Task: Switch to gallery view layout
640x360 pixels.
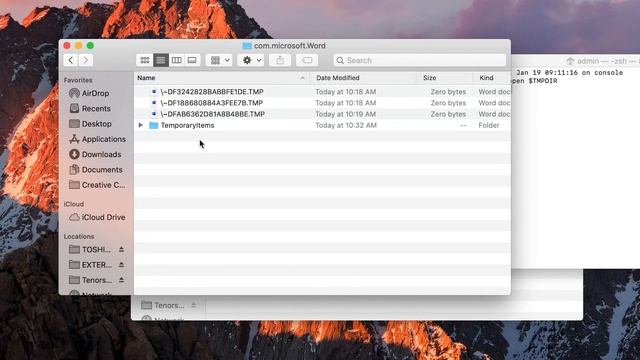Action: pos(192,60)
